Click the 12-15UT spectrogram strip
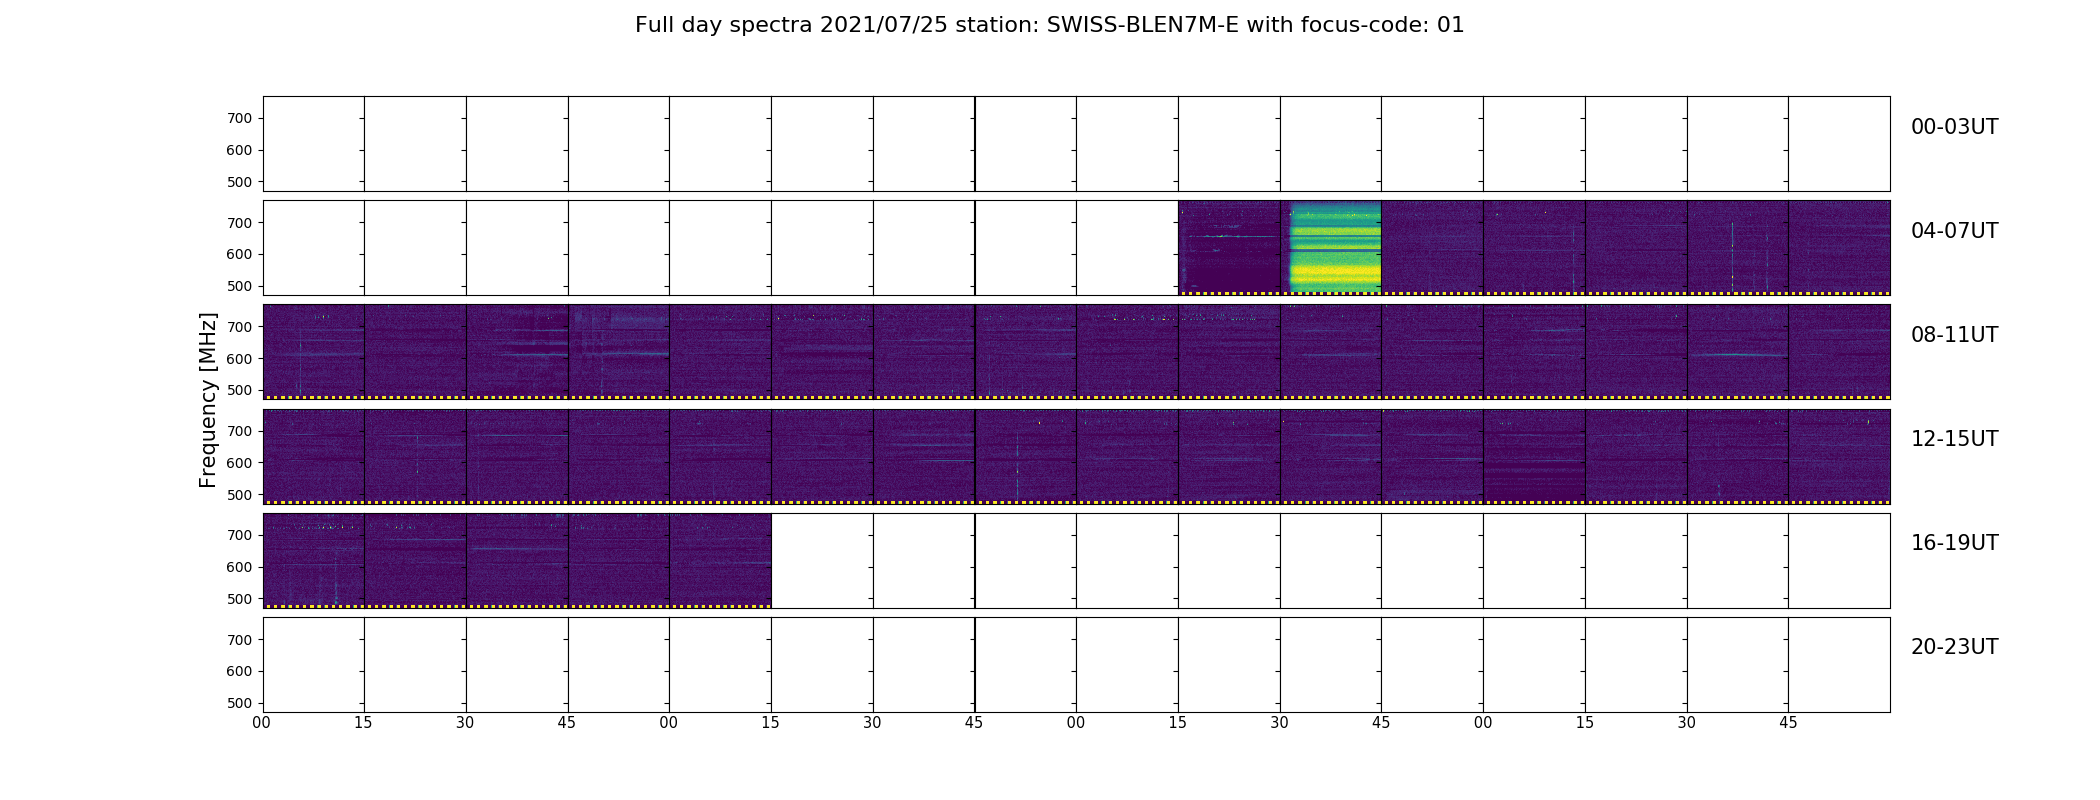This screenshot has height=800, width=2100. click(x=1076, y=456)
